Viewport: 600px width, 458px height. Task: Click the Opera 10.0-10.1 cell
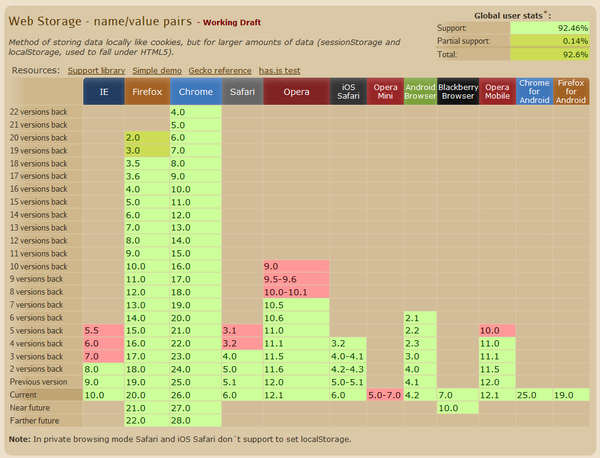click(x=296, y=292)
